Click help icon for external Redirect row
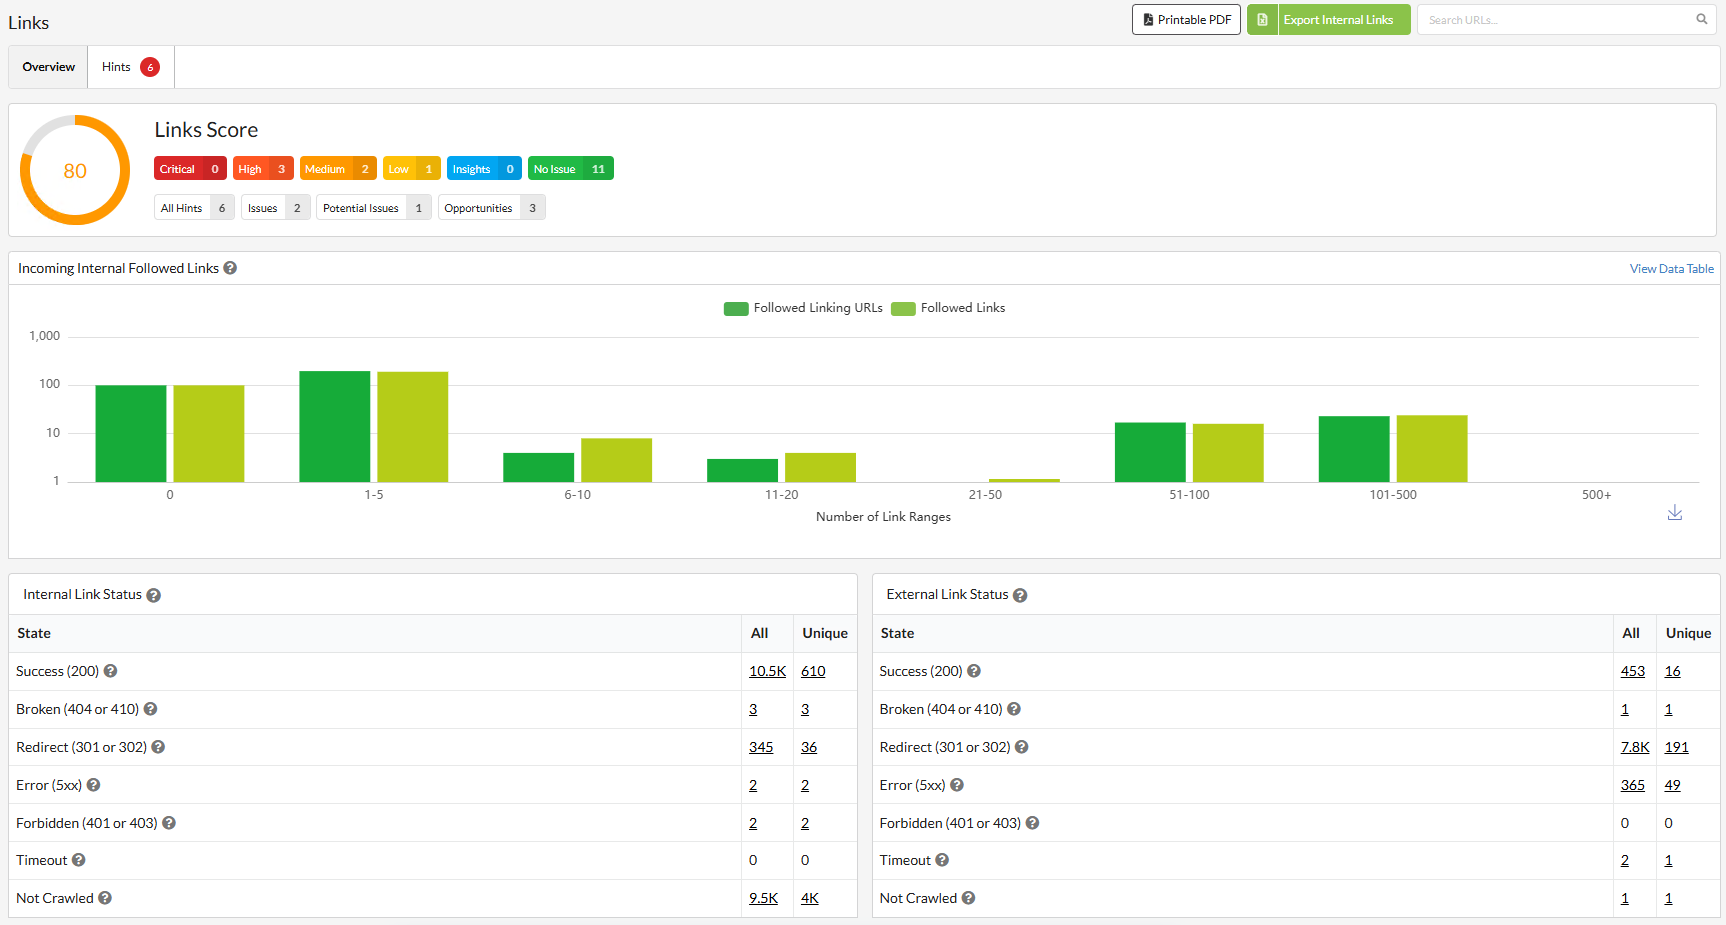This screenshot has width=1726, height=925. (x=1022, y=747)
